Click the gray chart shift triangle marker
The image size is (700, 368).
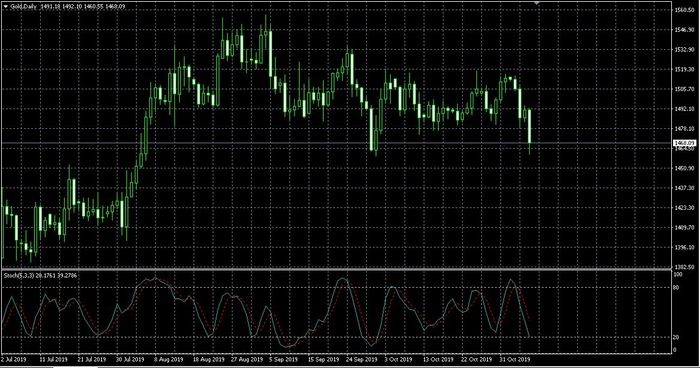click(x=537, y=3)
